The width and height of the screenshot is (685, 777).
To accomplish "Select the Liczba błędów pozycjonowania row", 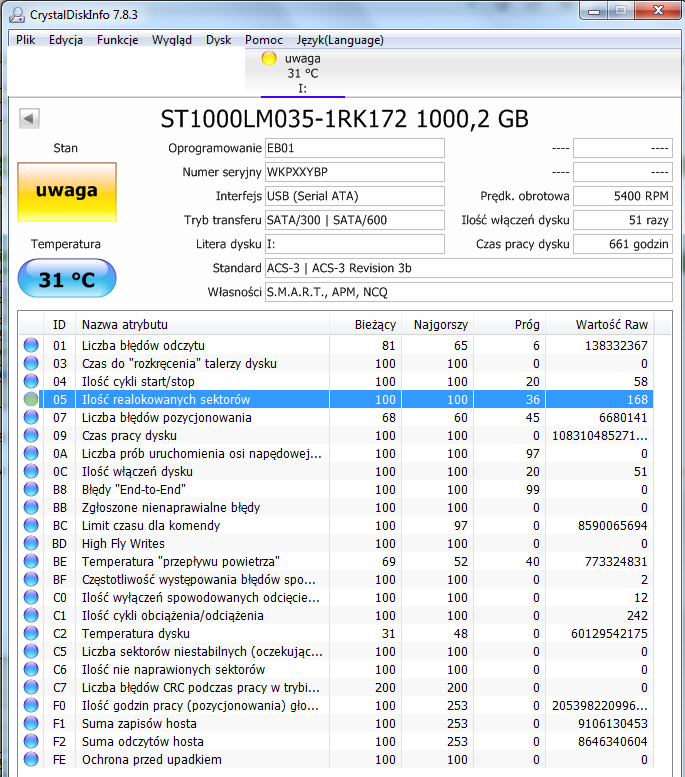I will (x=337, y=417).
